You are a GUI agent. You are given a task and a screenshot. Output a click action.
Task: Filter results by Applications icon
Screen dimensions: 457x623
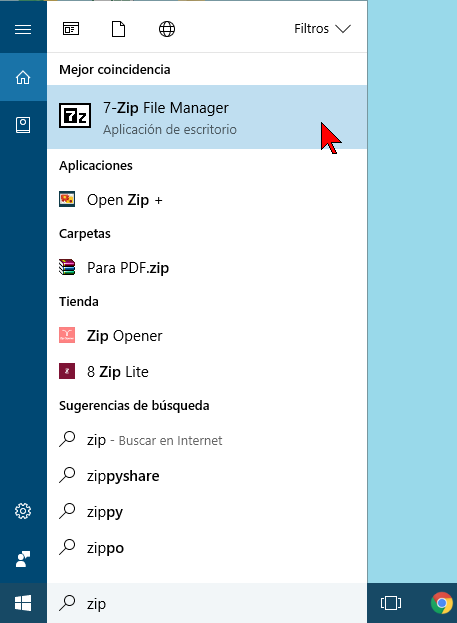[x=71, y=29]
